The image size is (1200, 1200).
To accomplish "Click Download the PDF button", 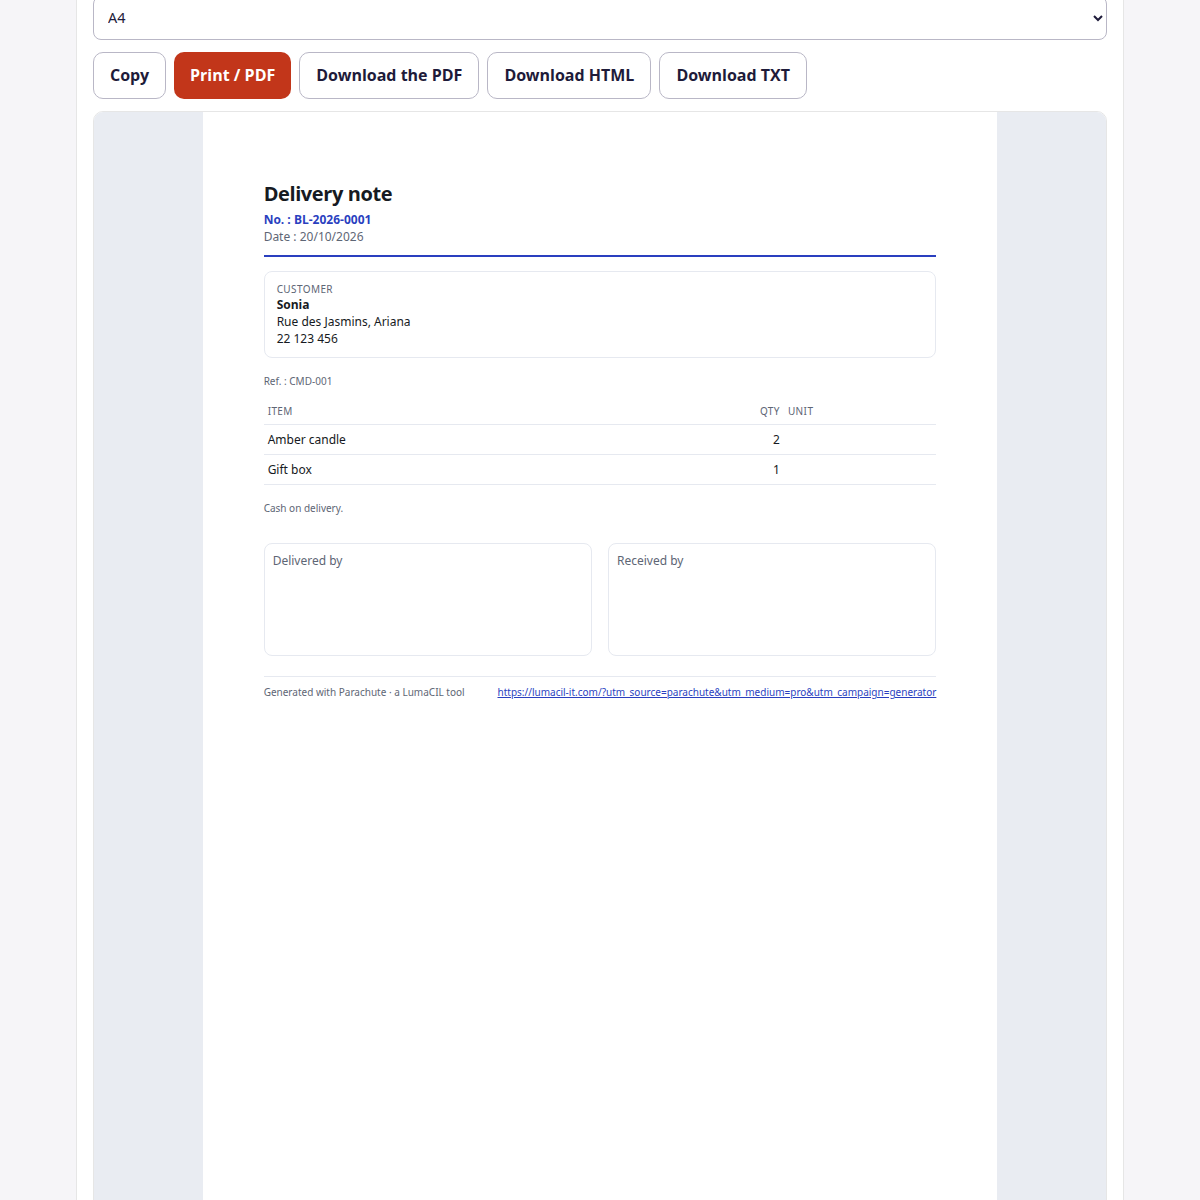I will (x=389, y=75).
